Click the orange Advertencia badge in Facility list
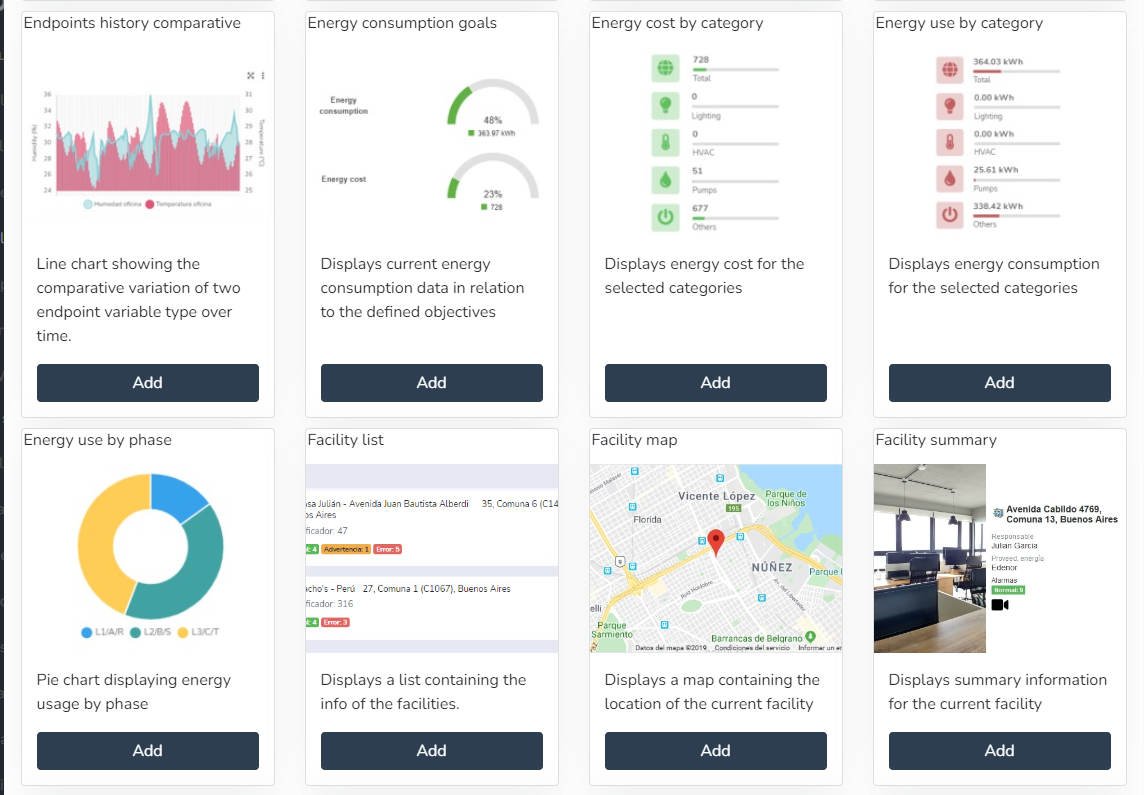The width and height of the screenshot is (1144, 795). [x=346, y=549]
